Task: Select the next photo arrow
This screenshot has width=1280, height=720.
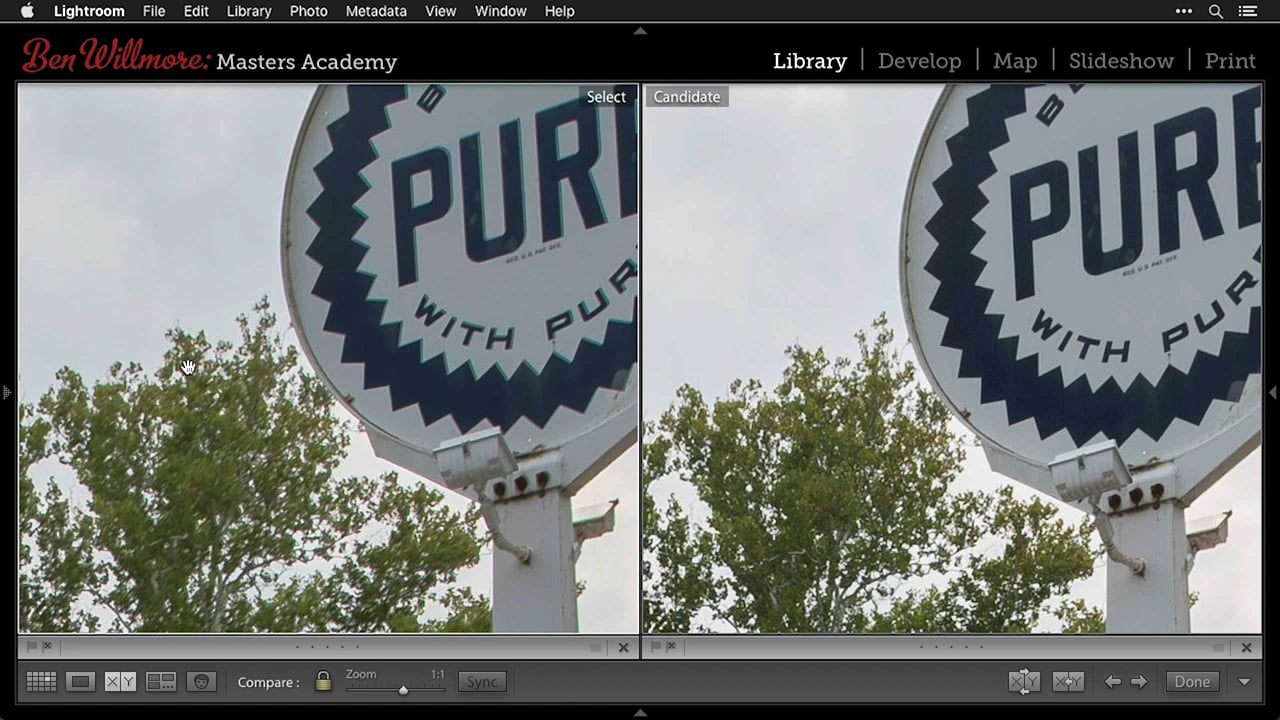Action: click(x=1138, y=682)
